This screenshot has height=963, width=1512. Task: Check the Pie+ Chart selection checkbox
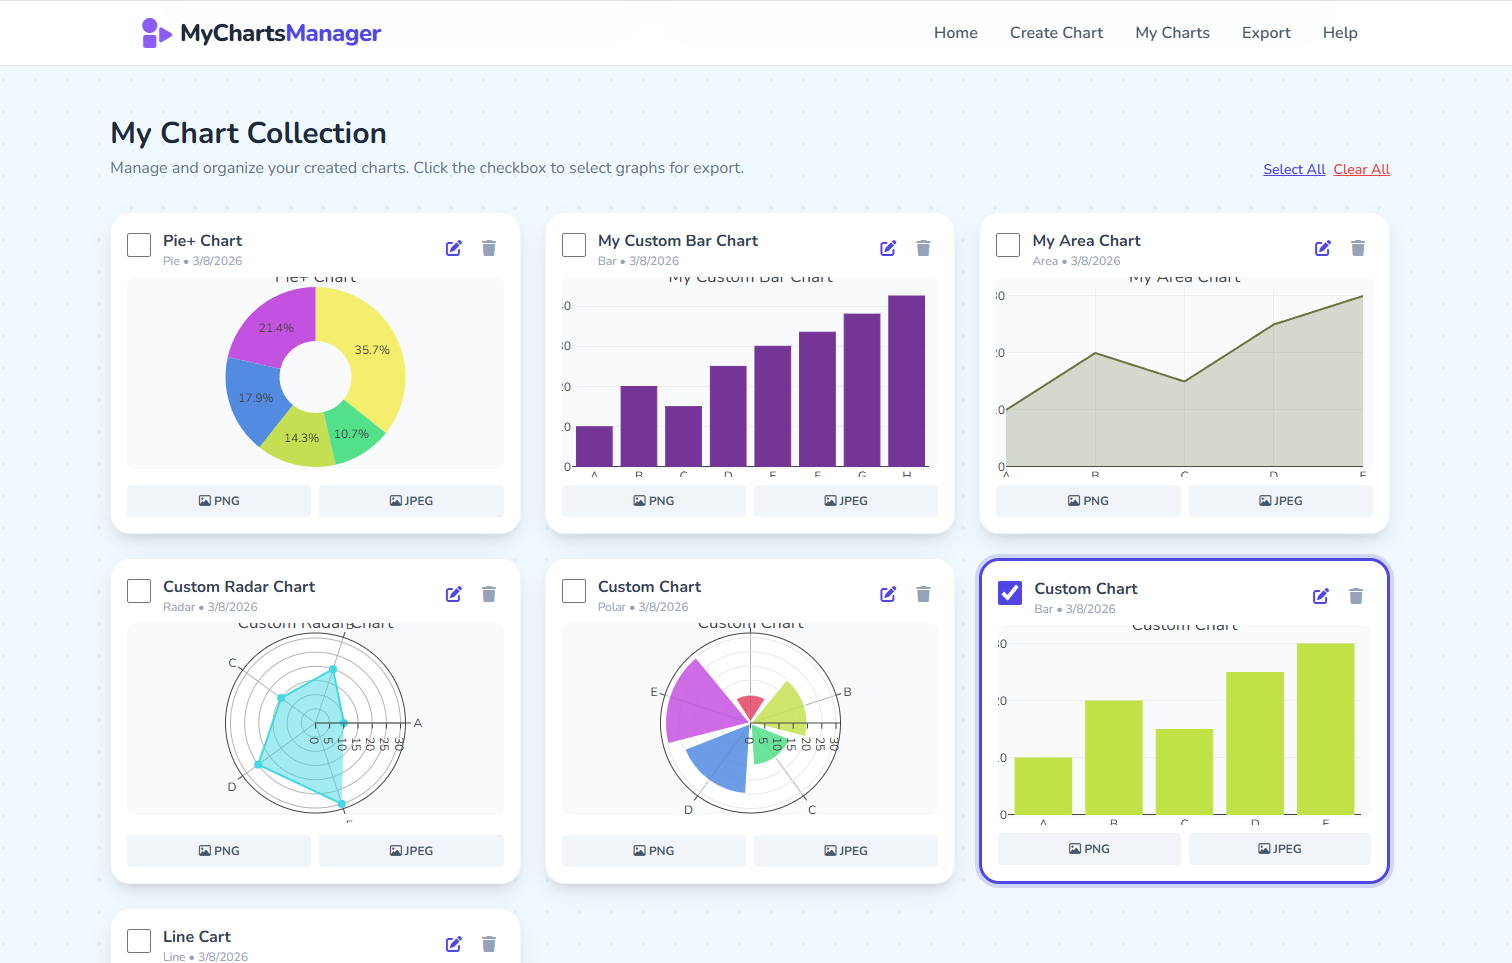point(138,244)
